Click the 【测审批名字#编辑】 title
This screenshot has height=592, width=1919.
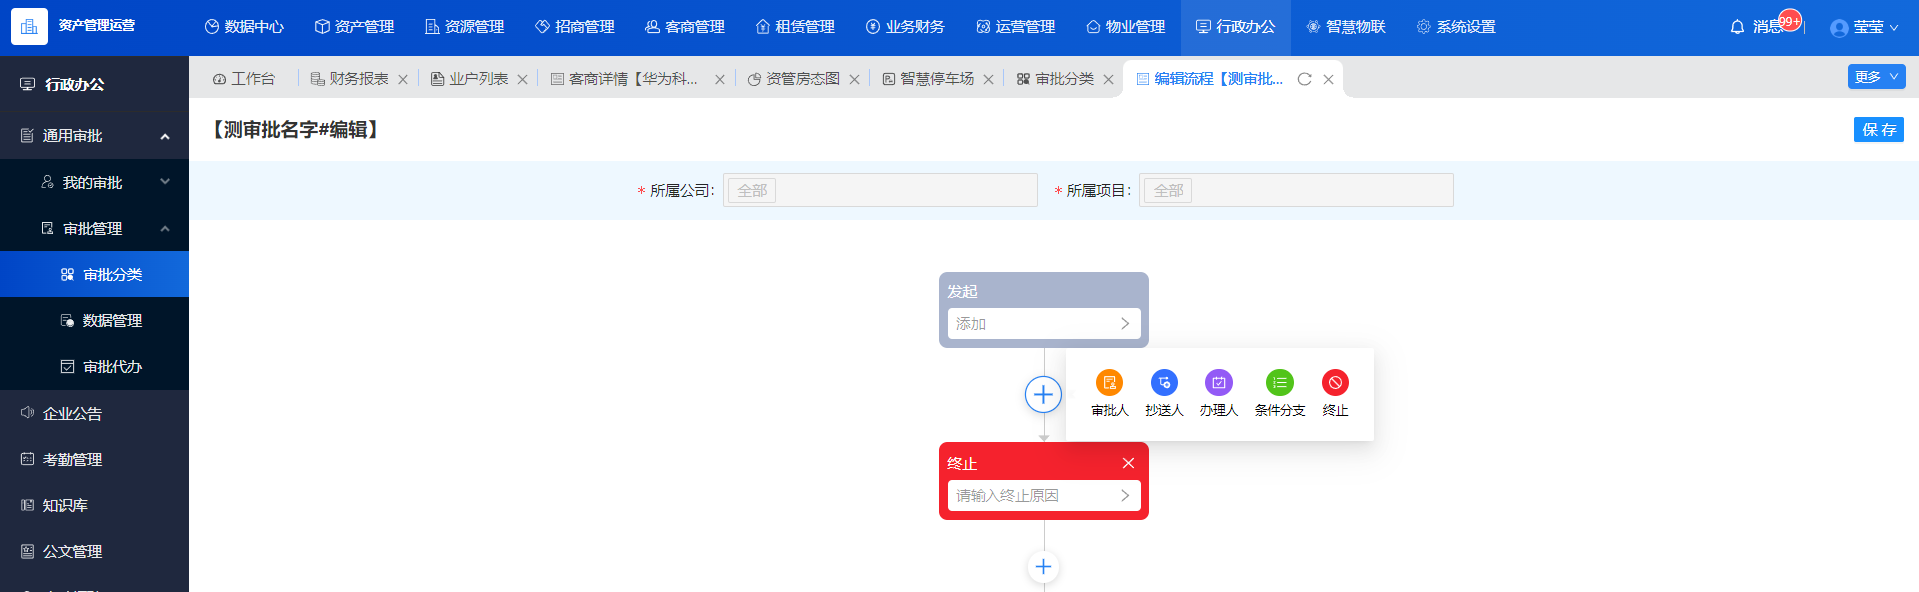tap(295, 130)
